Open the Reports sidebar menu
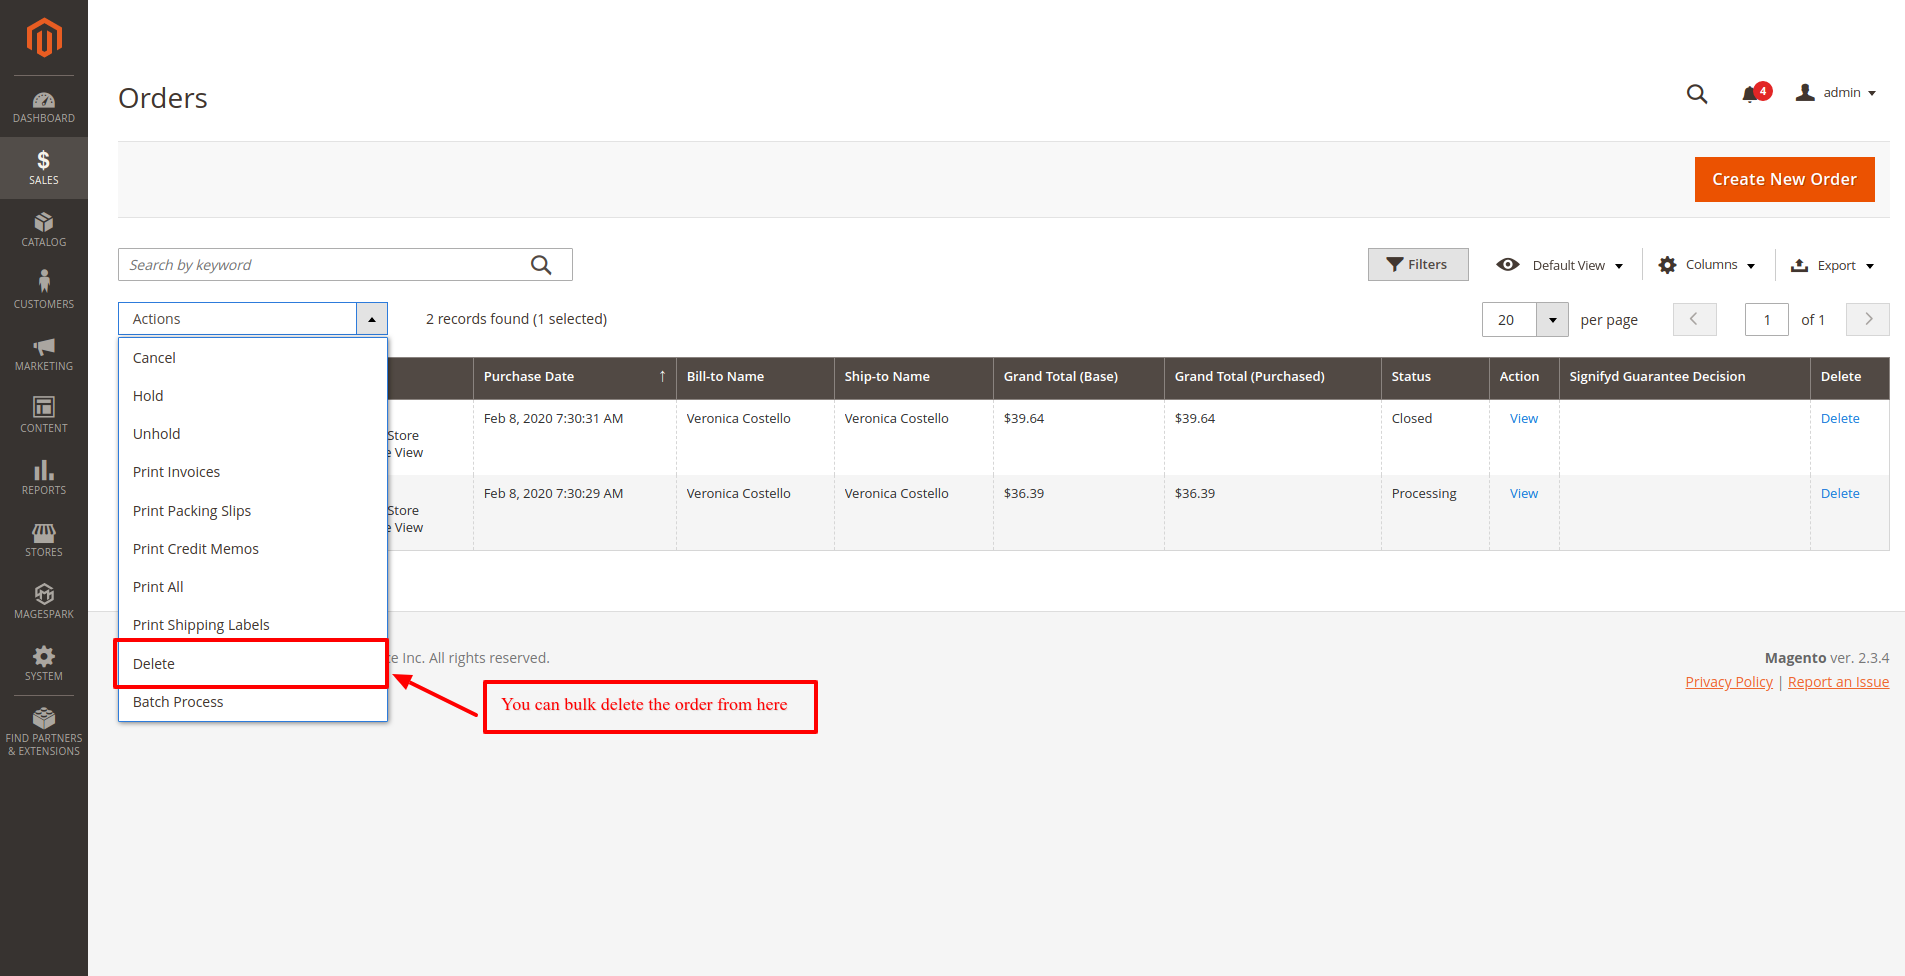The height and width of the screenshot is (976, 1905). pos(44,478)
